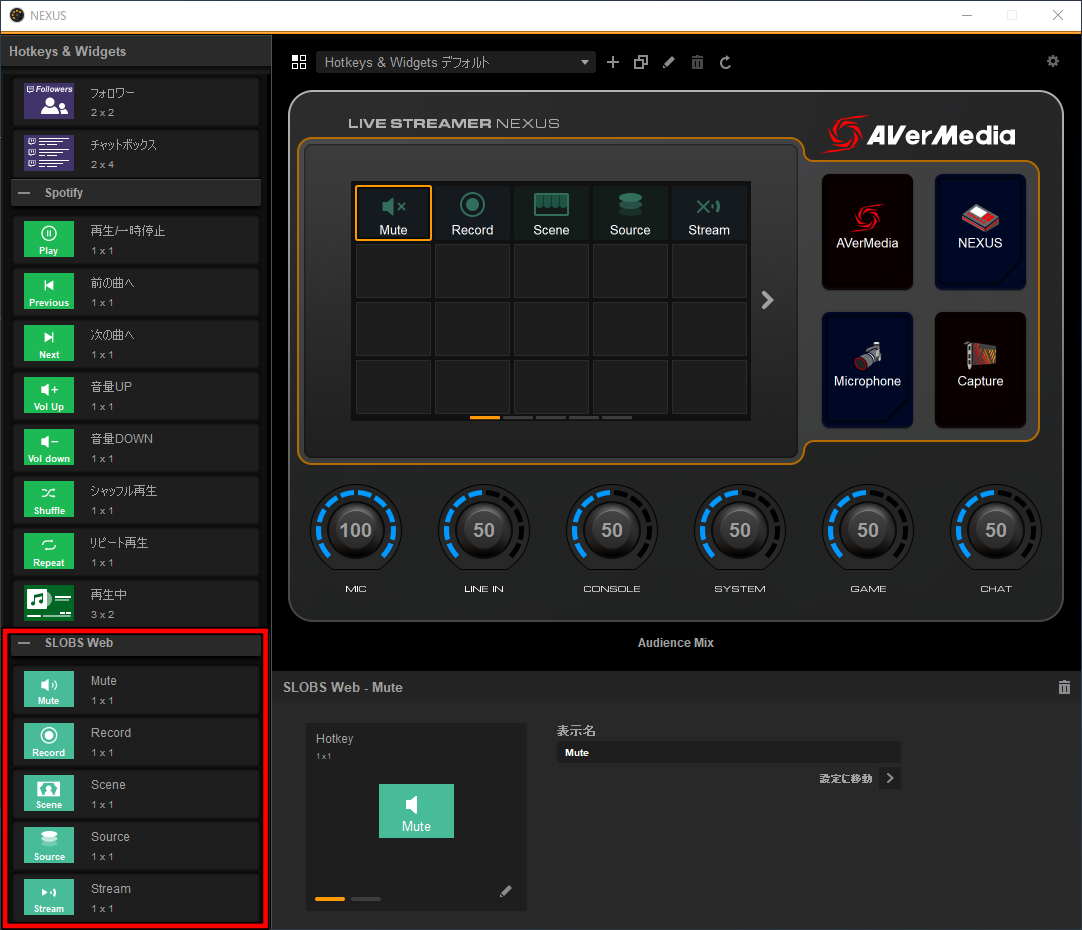
Task: Select the 再生中 now playing widget
Action: [136, 604]
